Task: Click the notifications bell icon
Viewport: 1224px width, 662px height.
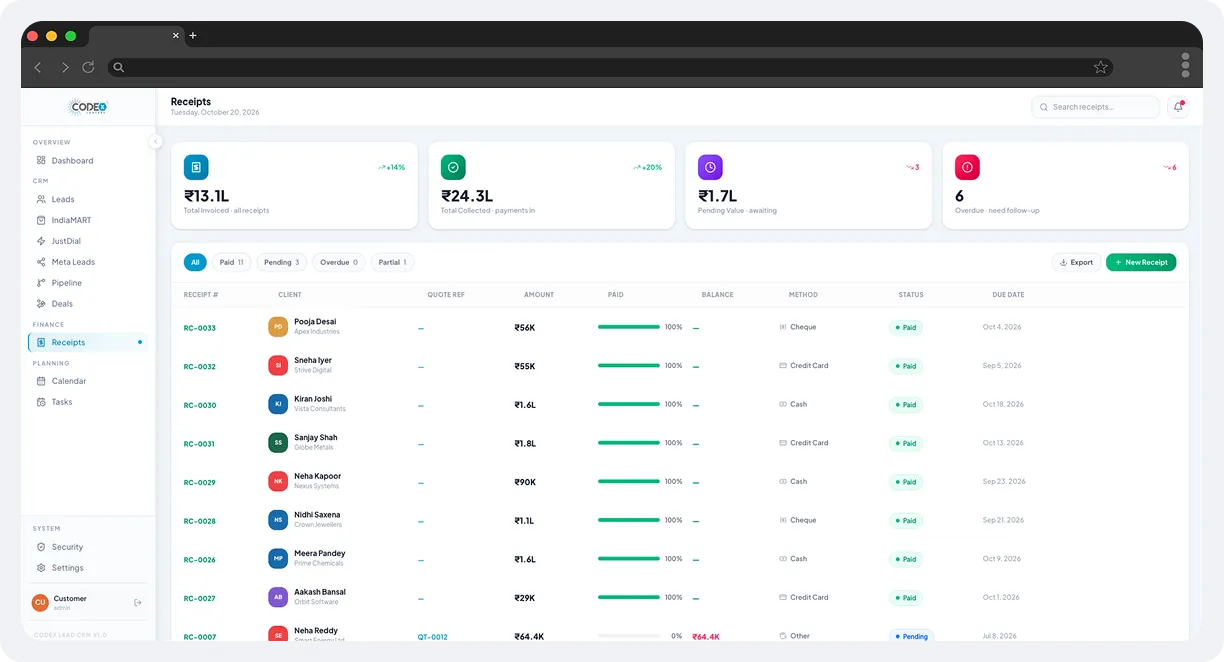Action: [1178, 107]
